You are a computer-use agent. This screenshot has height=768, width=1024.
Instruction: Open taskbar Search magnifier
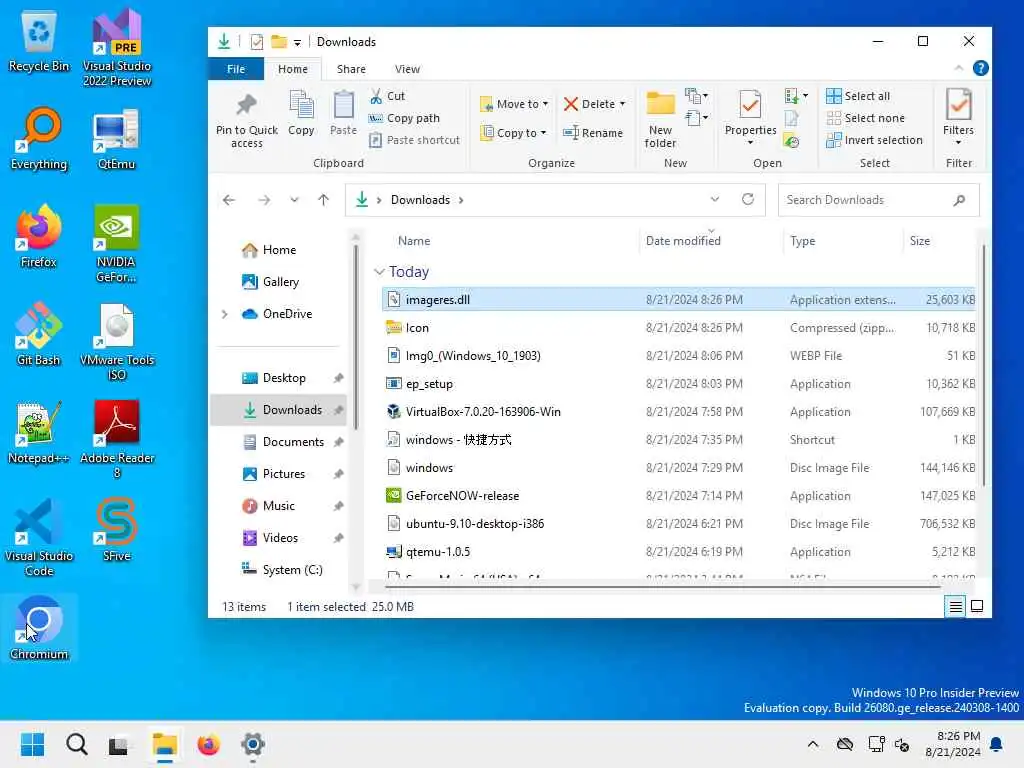76,744
